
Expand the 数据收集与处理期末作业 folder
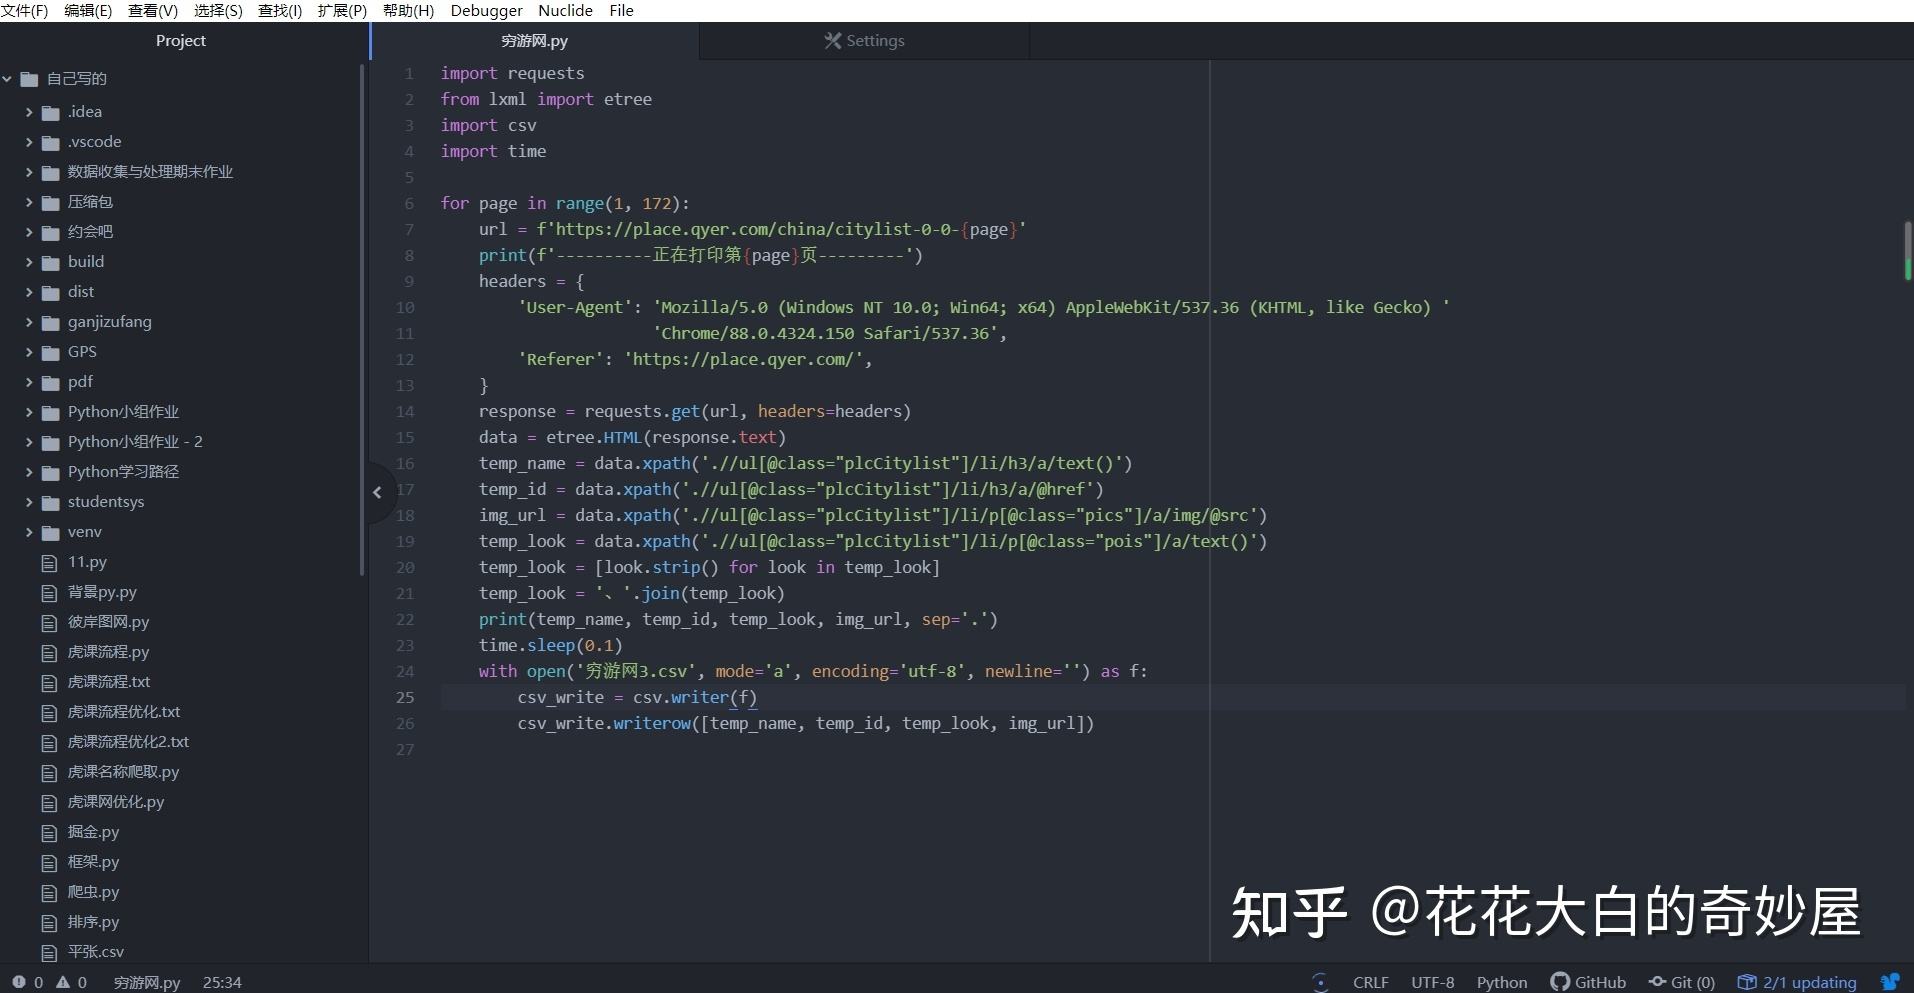pos(29,172)
